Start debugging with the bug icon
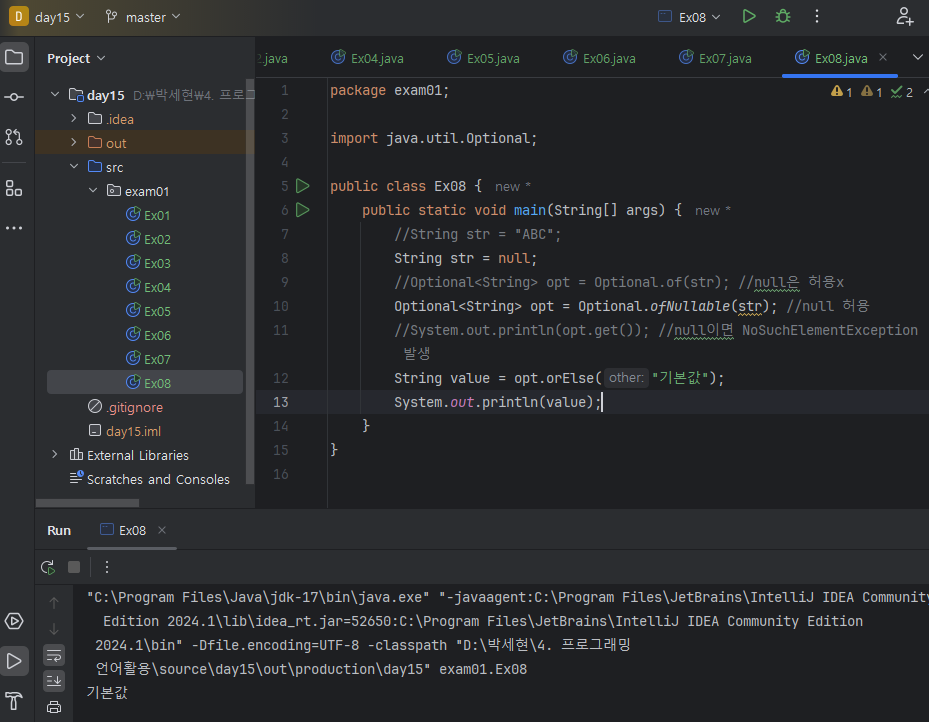This screenshot has height=722, width=929. click(783, 16)
